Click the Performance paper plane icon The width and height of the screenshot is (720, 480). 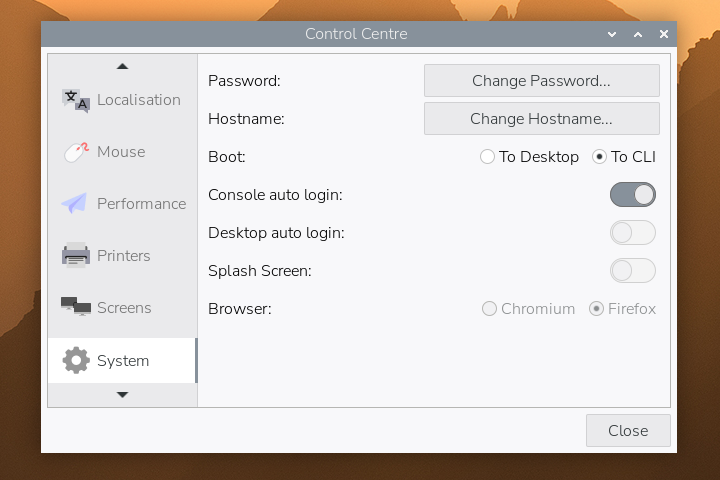pos(74,203)
